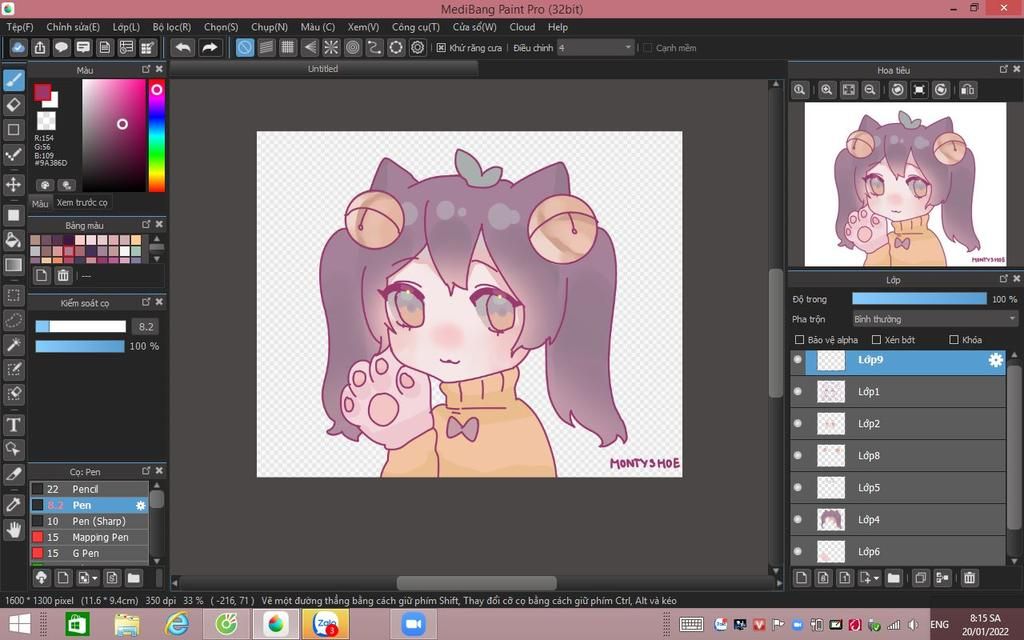Select the Lớp5 layer

[898, 487]
